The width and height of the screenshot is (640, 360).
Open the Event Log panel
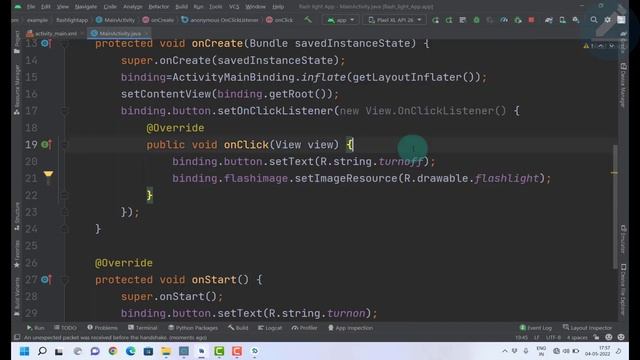536,328
